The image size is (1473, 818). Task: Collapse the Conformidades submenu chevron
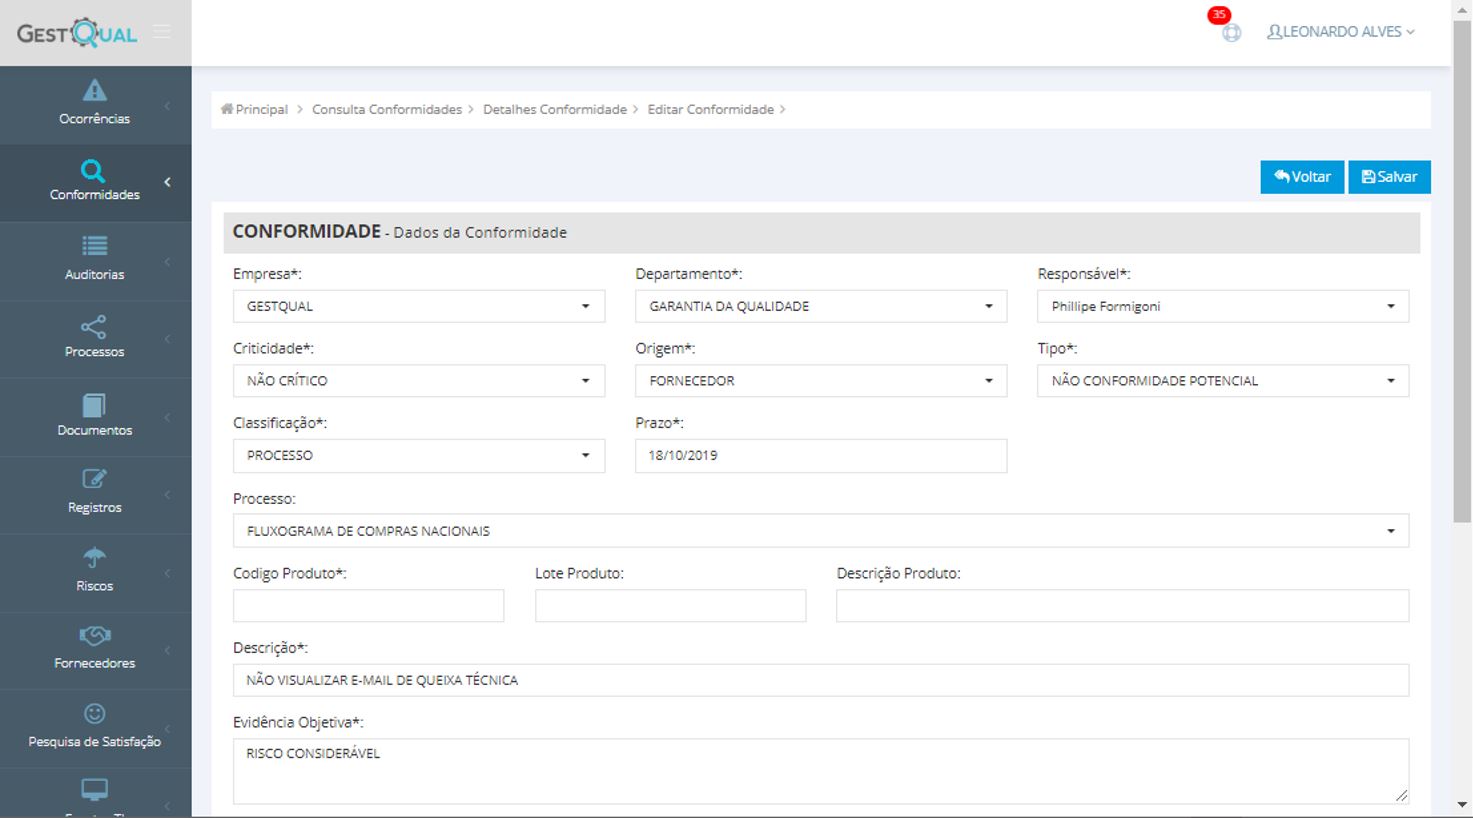click(x=167, y=182)
